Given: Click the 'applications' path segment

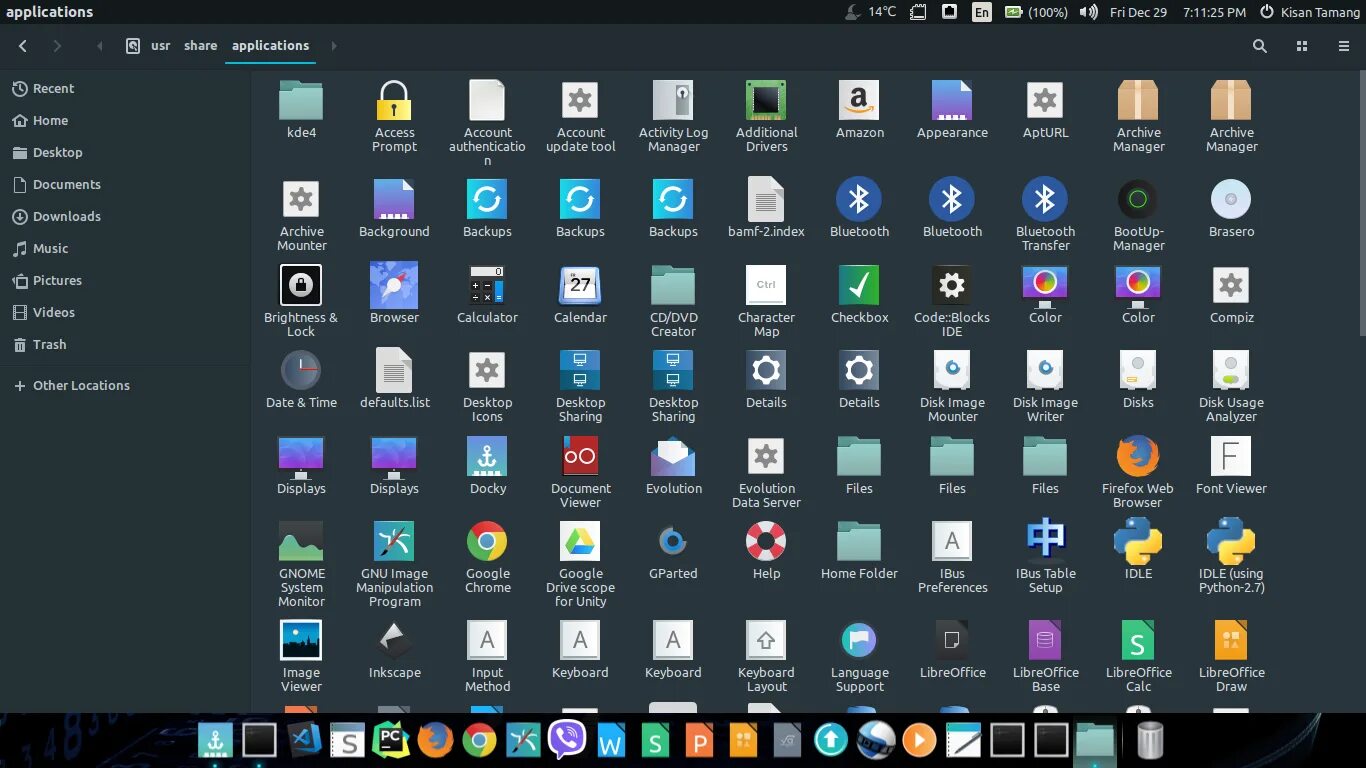Looking at the screenshot, I should (270, 46).
